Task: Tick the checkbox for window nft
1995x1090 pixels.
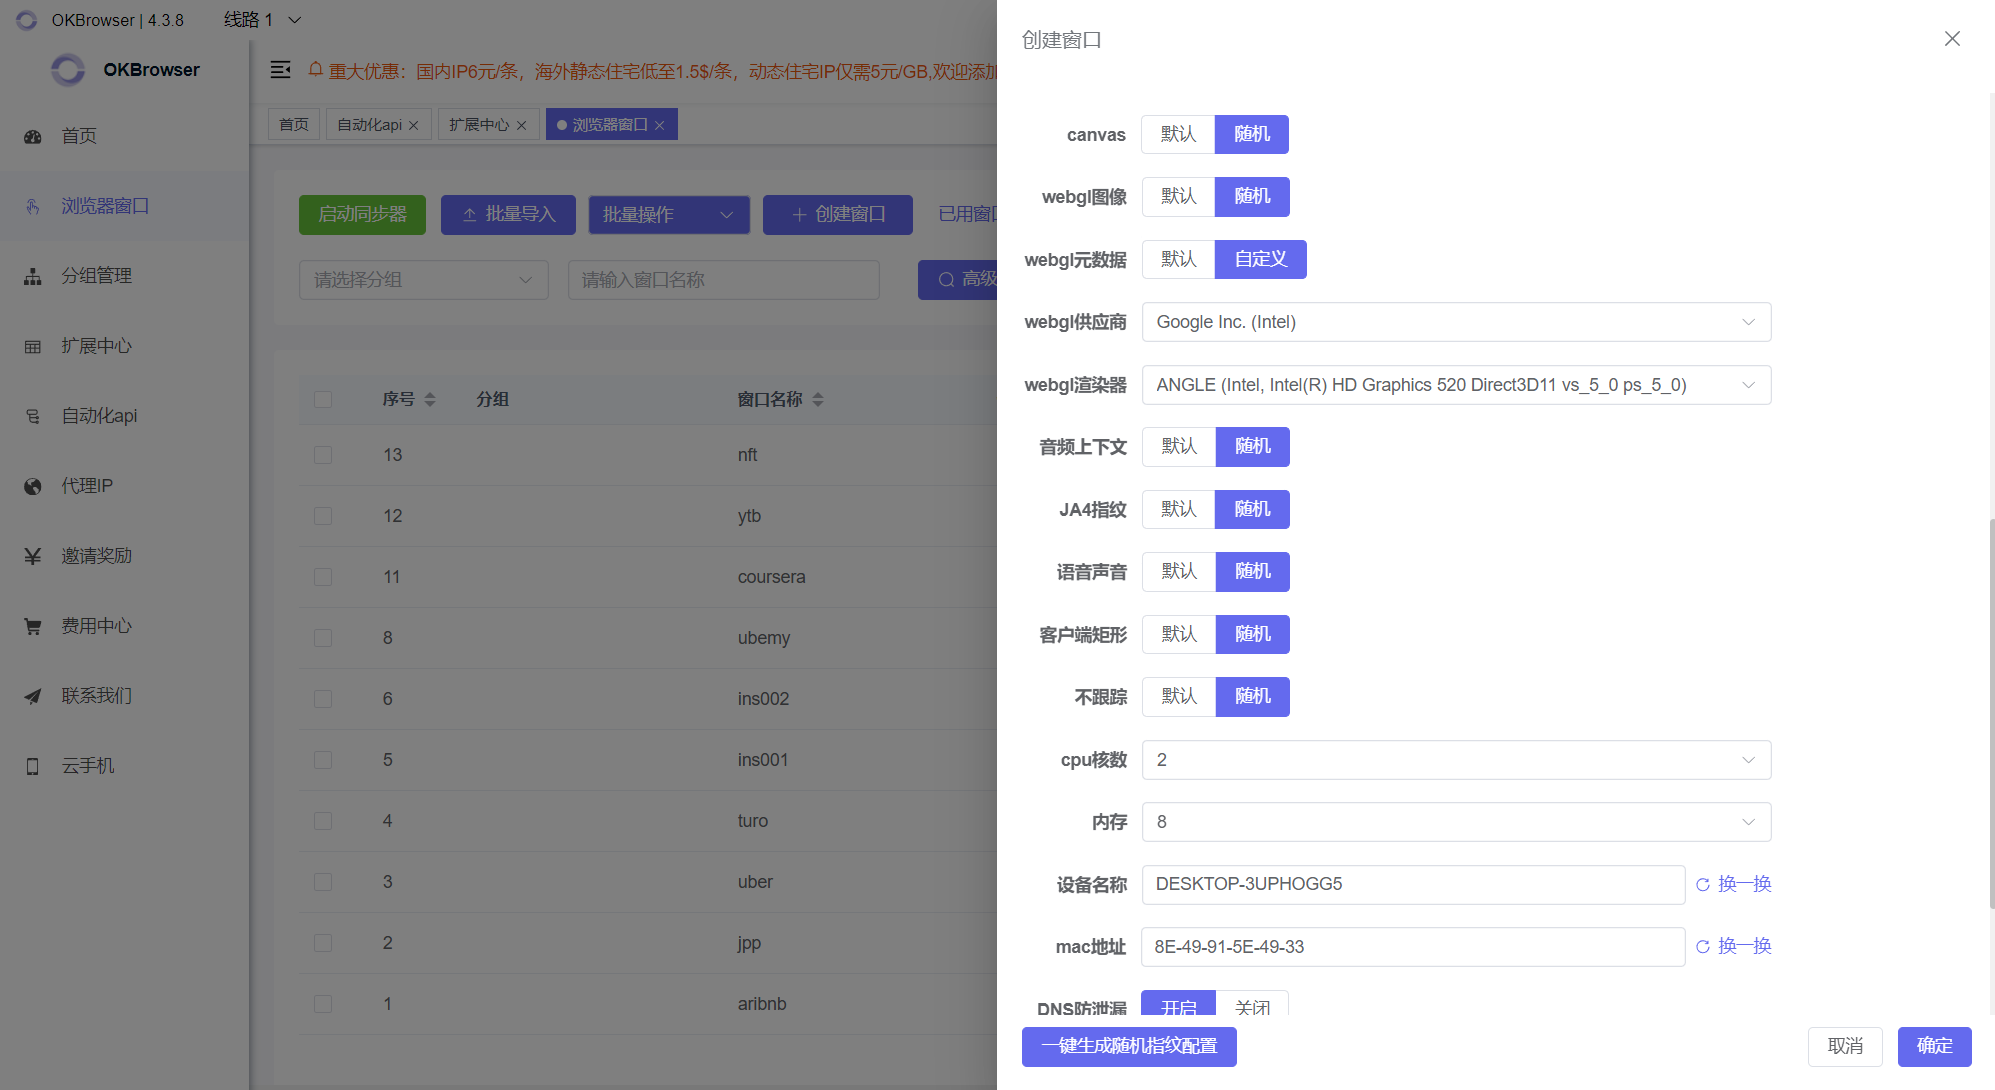Action: point(323,455)
